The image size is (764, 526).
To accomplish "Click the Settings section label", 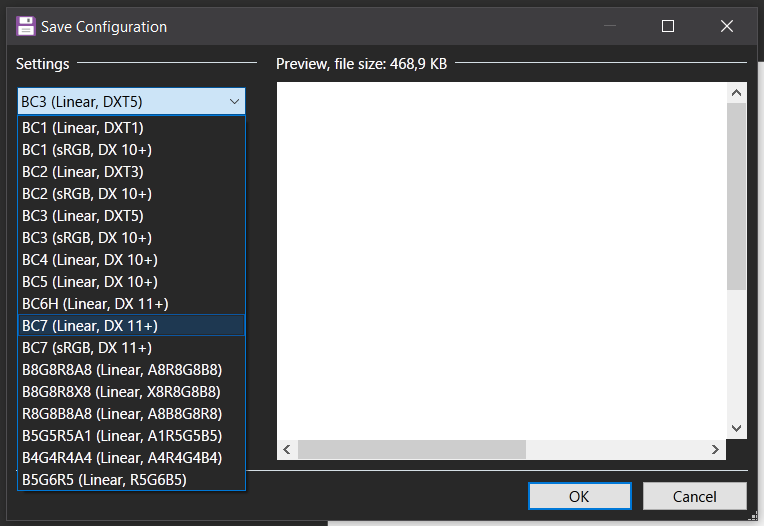I will (x=42, y=64).
